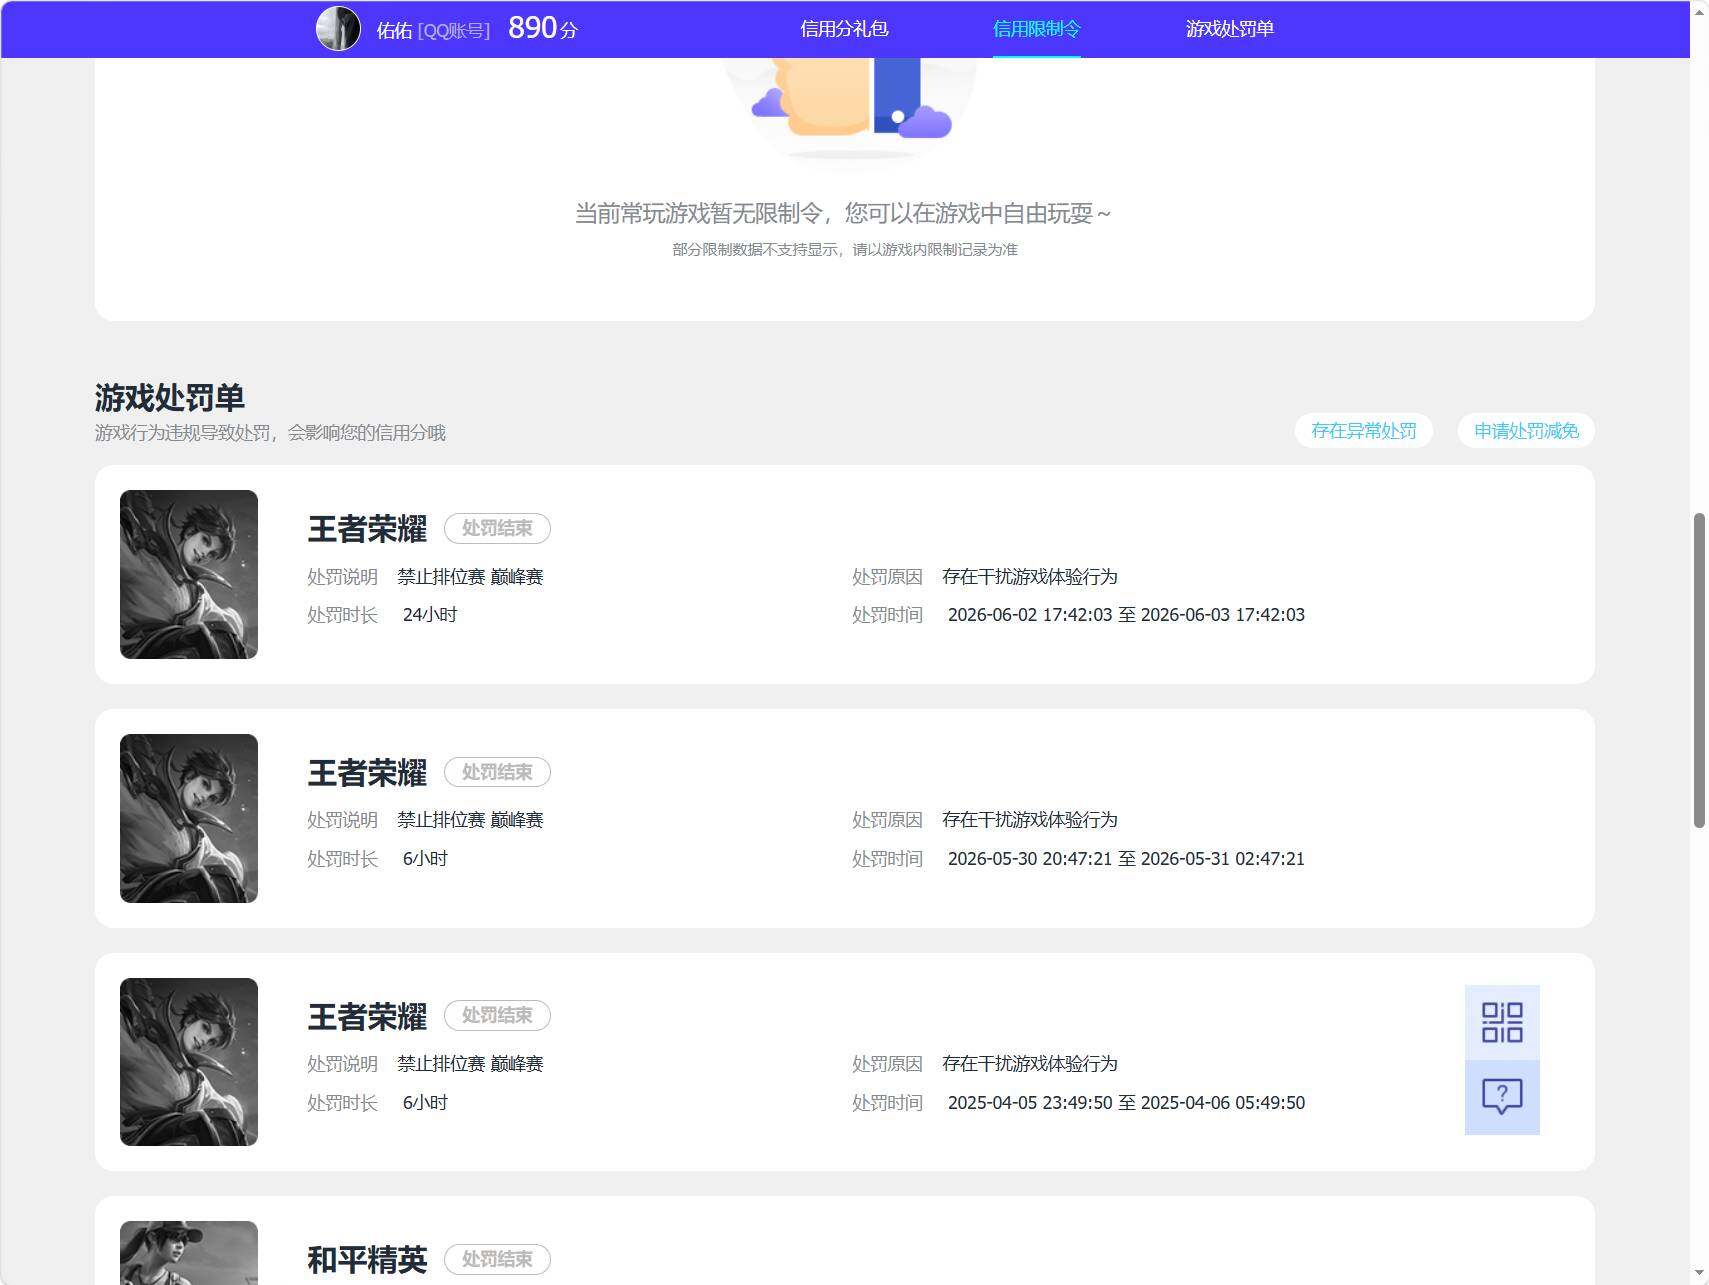Click 处罚结束 badge on 2026-05-30 penalty
The width and height of the screenshot is (1709, 1285).
click(497, 772)
